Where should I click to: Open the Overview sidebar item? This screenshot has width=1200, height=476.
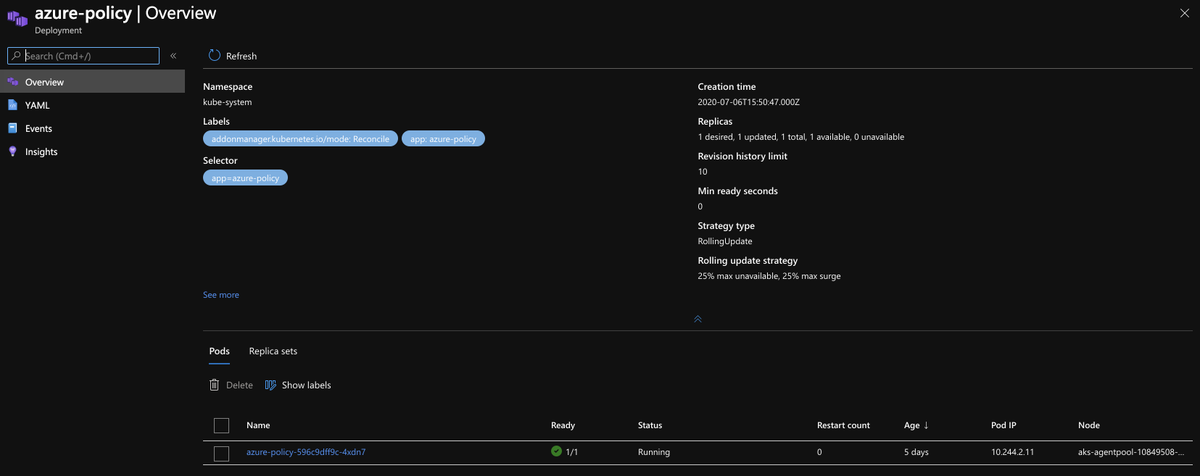tap(92, 82)
